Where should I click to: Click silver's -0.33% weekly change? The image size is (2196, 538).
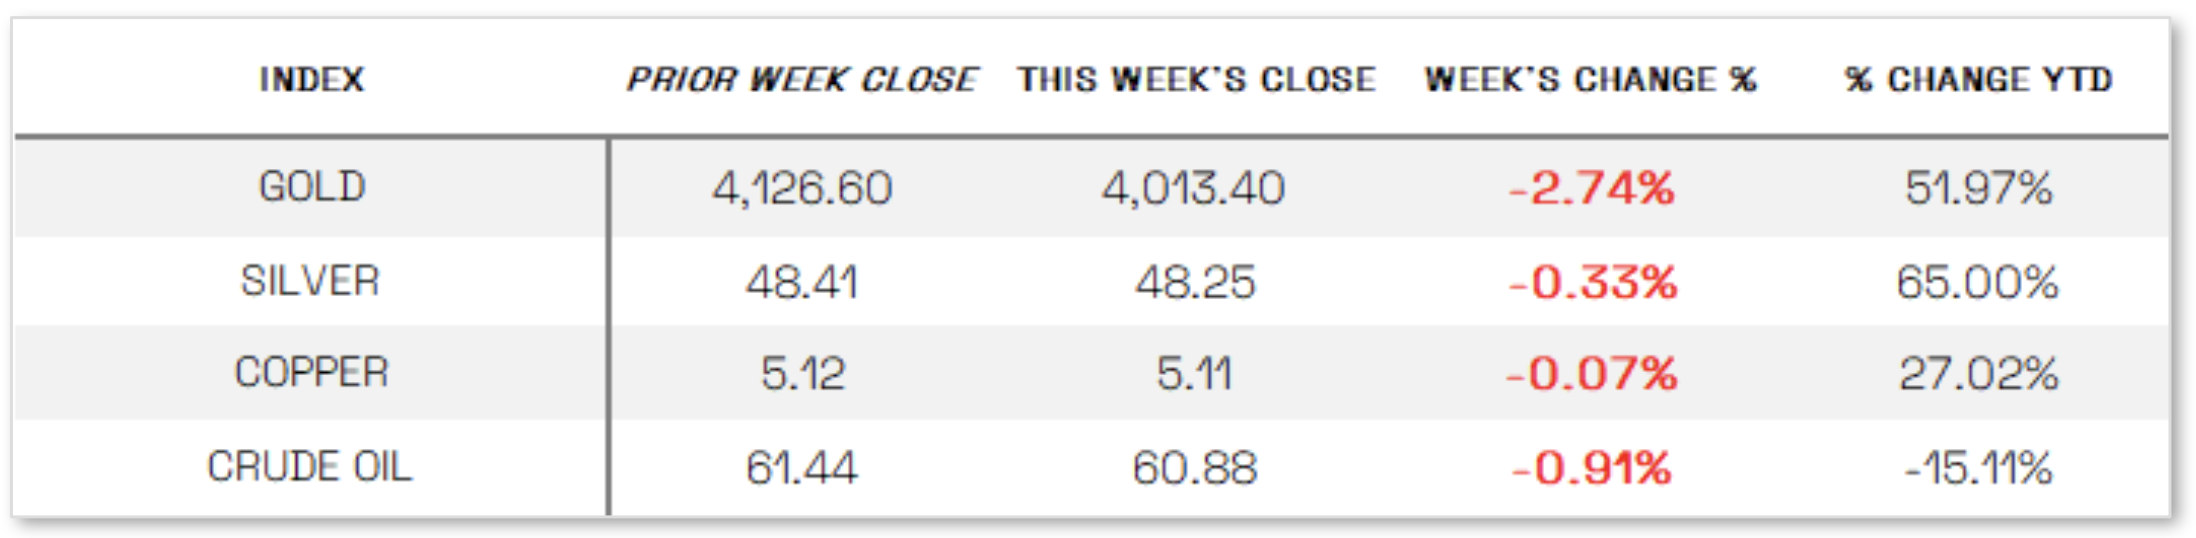pyautogui.click(x=1592, y=282)
